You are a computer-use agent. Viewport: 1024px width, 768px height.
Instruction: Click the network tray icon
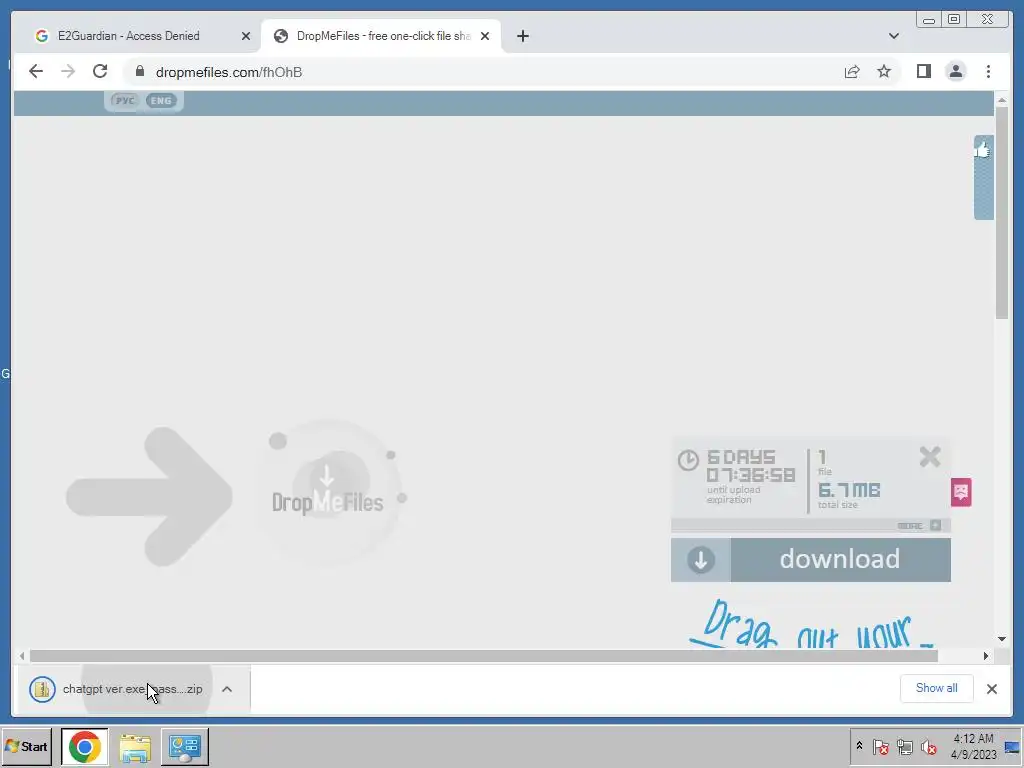point(904,746)
